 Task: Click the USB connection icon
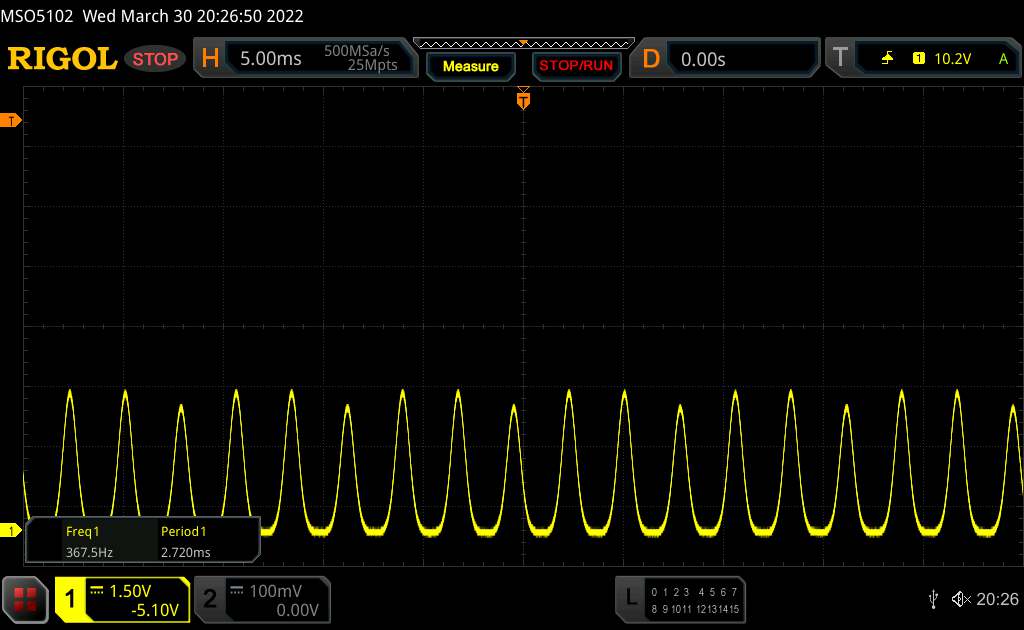pos(933,599)
